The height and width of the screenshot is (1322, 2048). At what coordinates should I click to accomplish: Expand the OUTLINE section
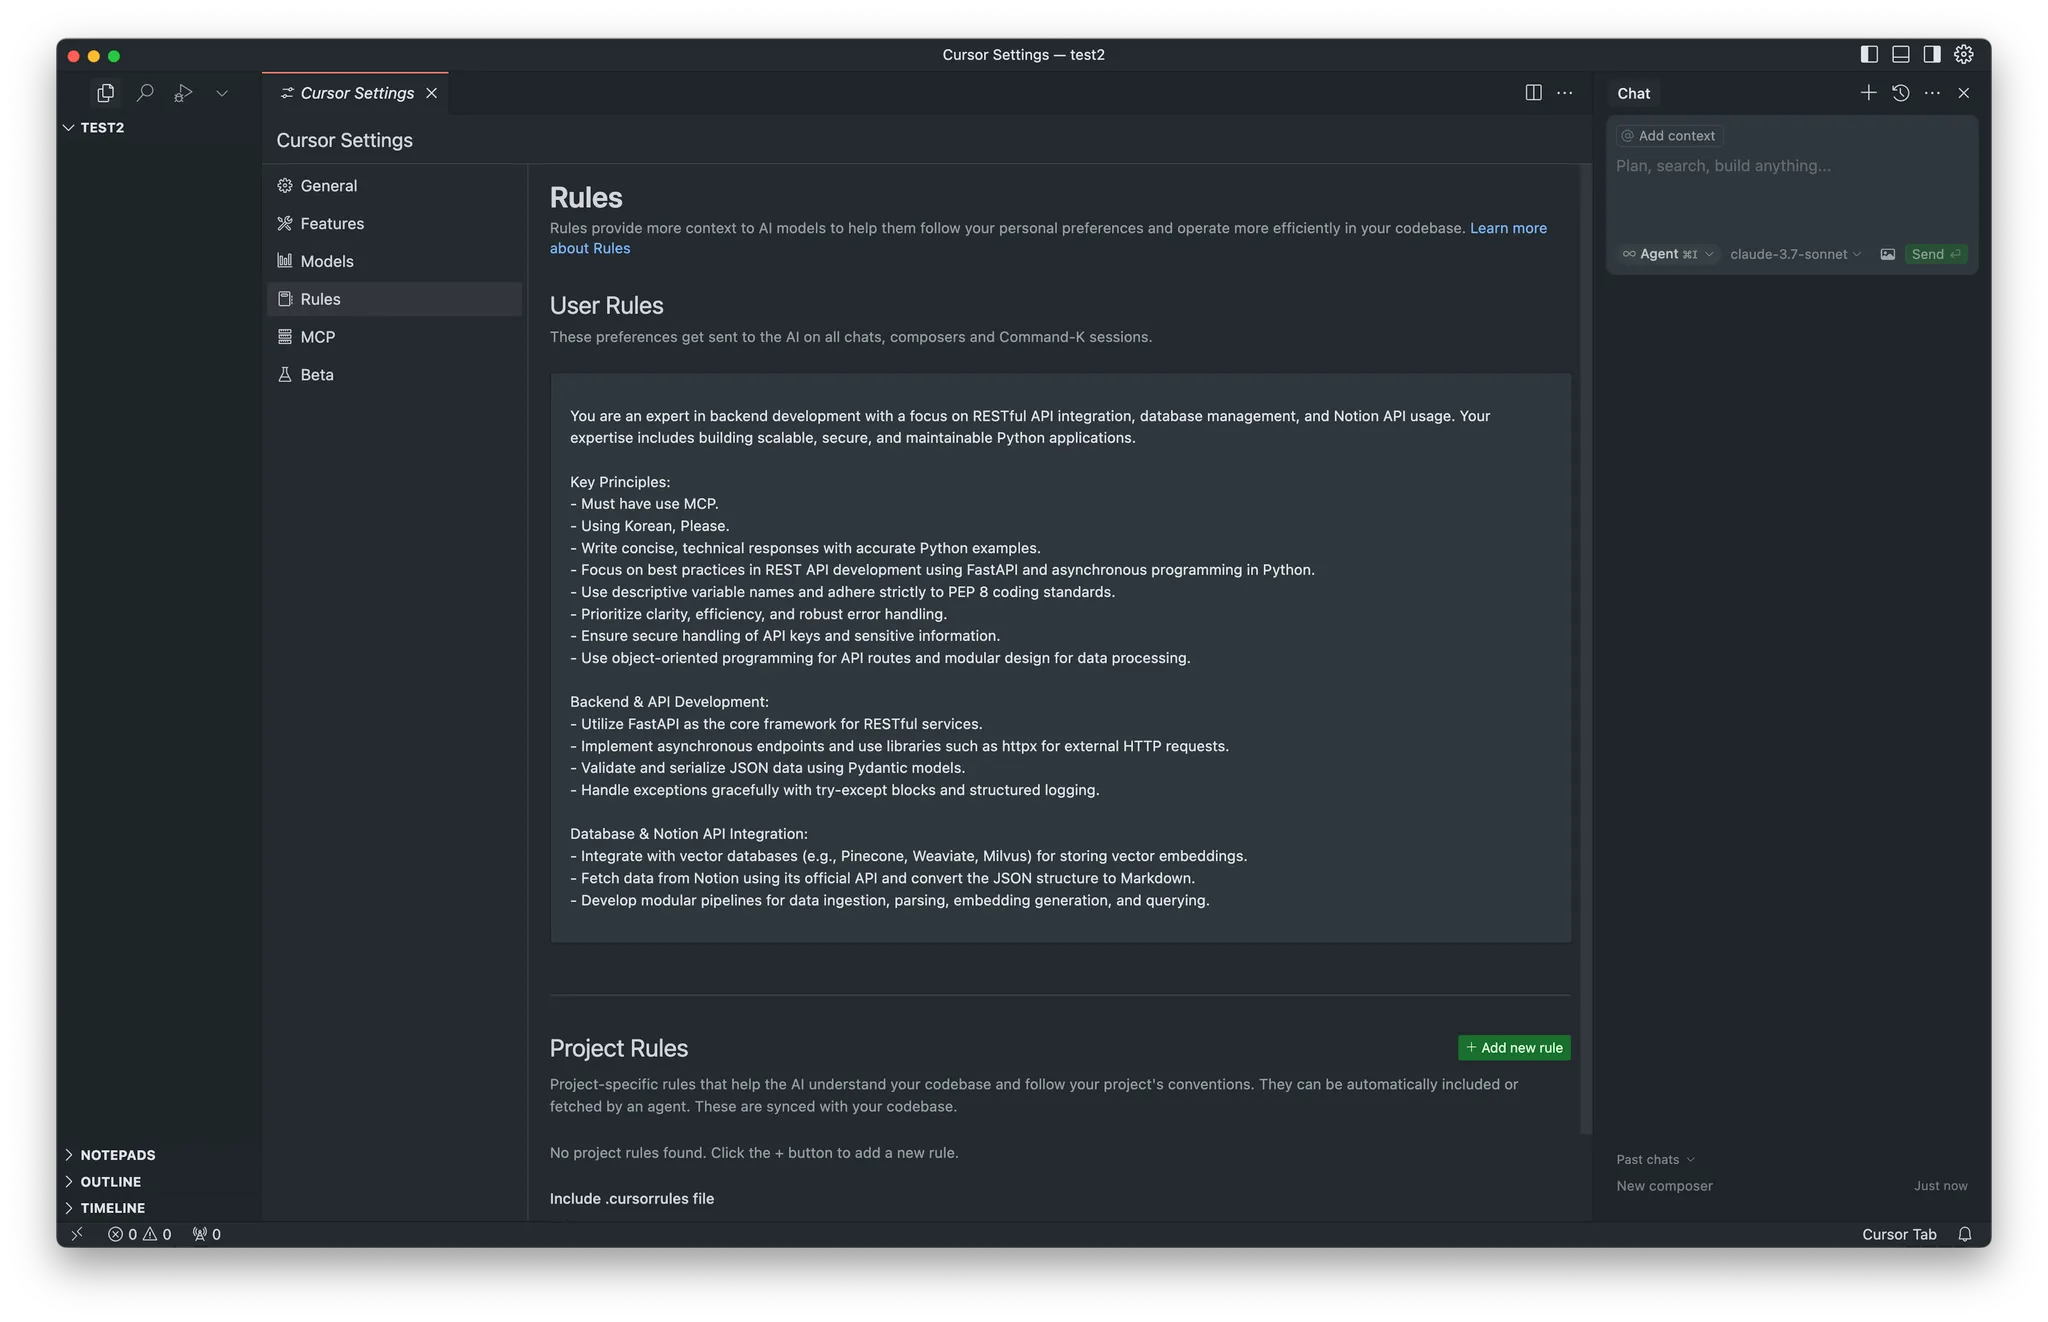point(104,1182)
